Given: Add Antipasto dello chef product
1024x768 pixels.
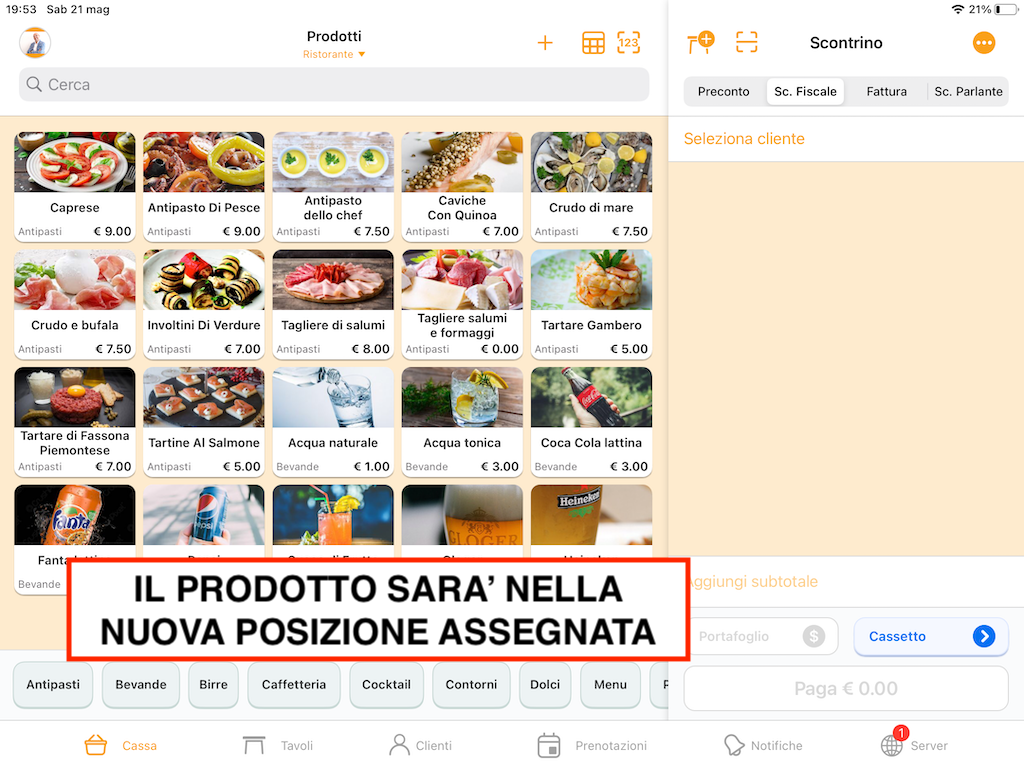Looking at the screenshot, I should 333,187.
